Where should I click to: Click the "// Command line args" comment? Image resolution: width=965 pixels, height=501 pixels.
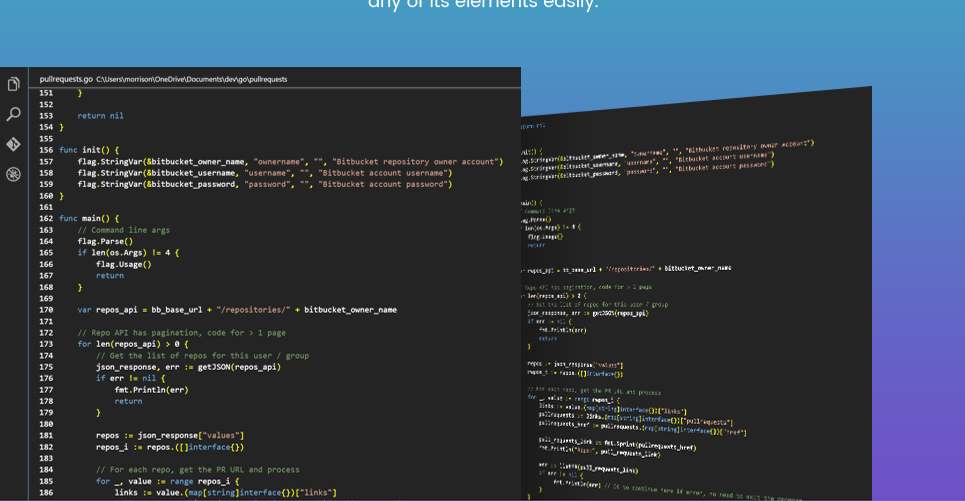tap(124, 230)
